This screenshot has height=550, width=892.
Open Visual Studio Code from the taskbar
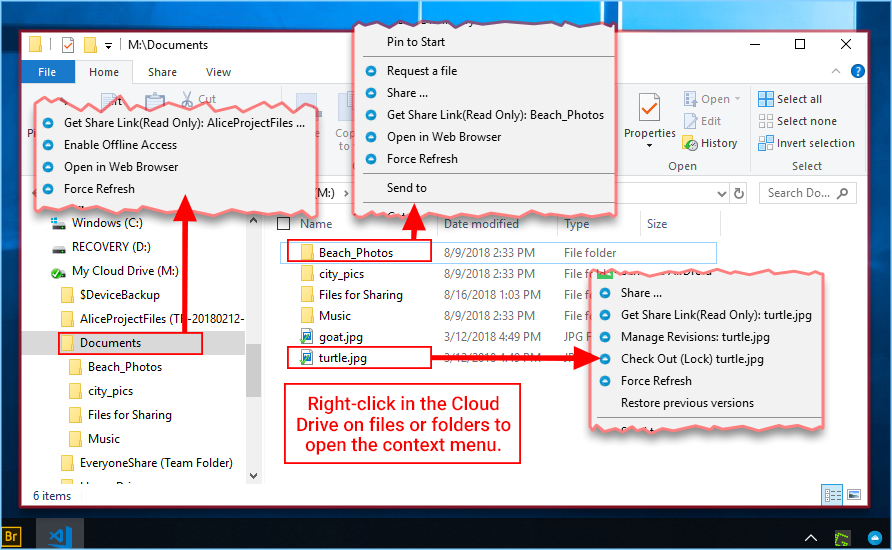point(60,536)
